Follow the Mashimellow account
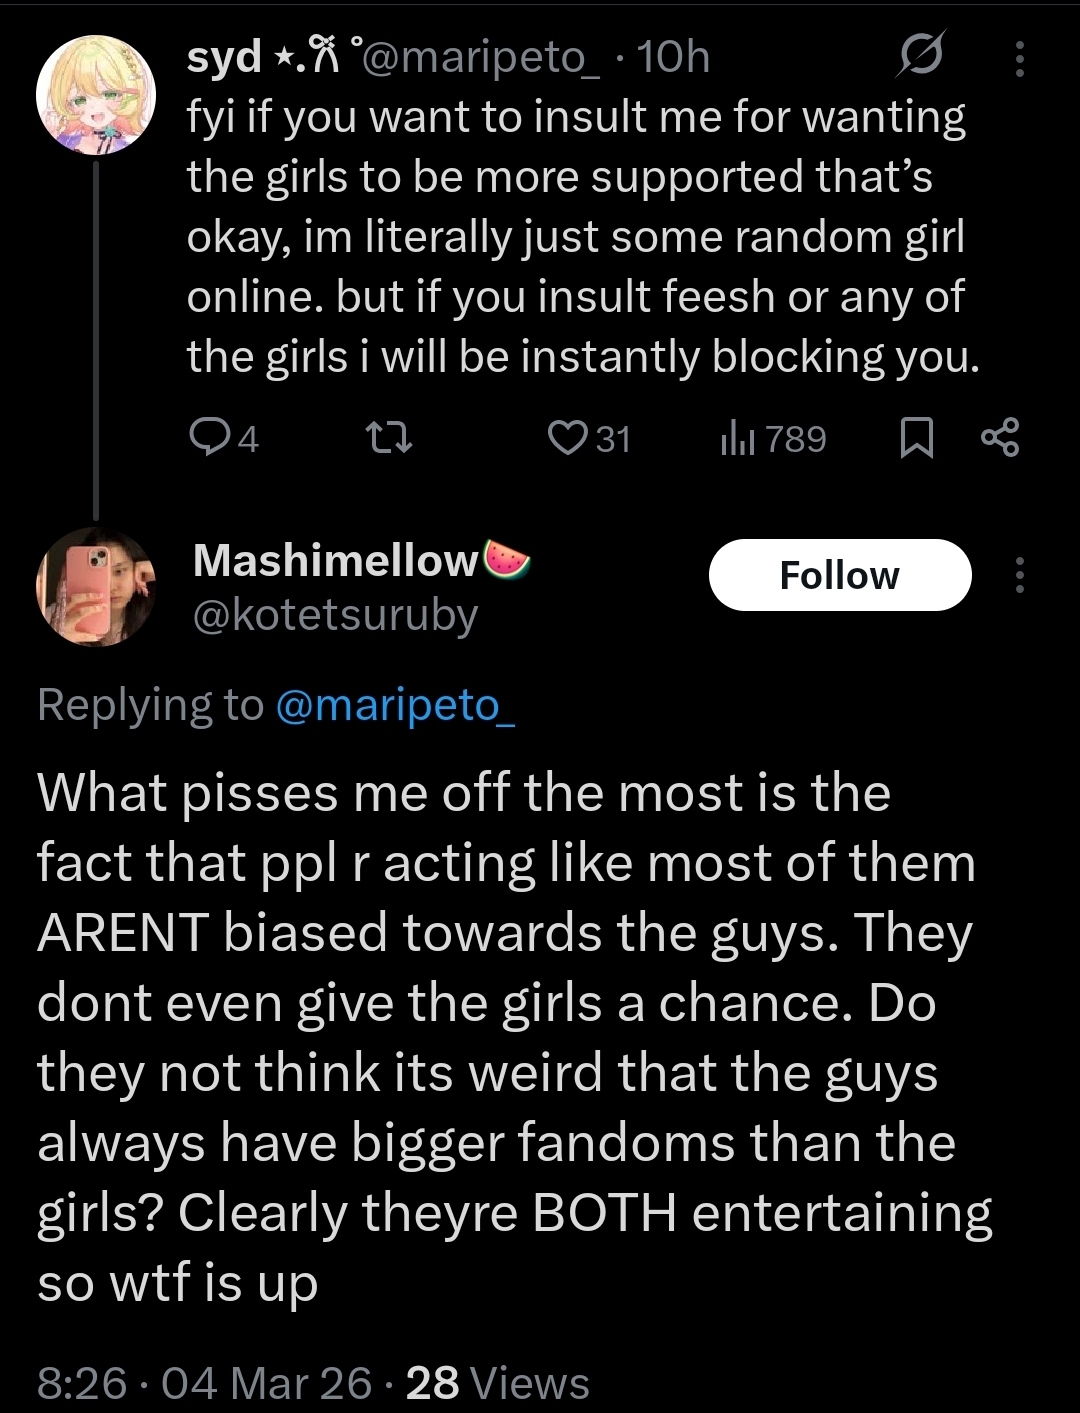Viewport: 1080px width, 1413px height. pos(839,575)
